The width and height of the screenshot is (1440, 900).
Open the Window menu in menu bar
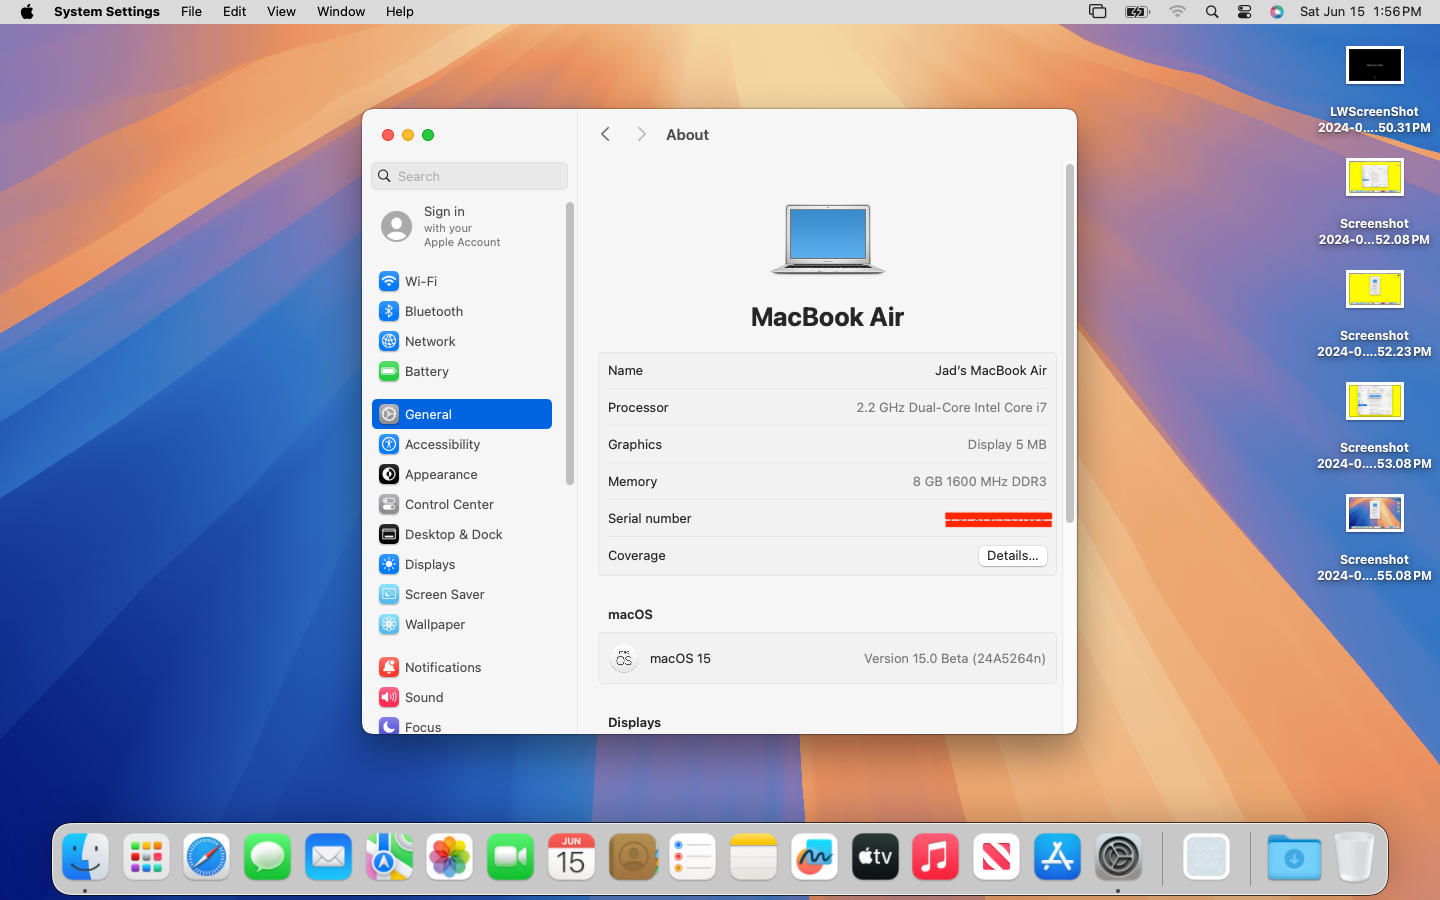(x=341, y=12)
